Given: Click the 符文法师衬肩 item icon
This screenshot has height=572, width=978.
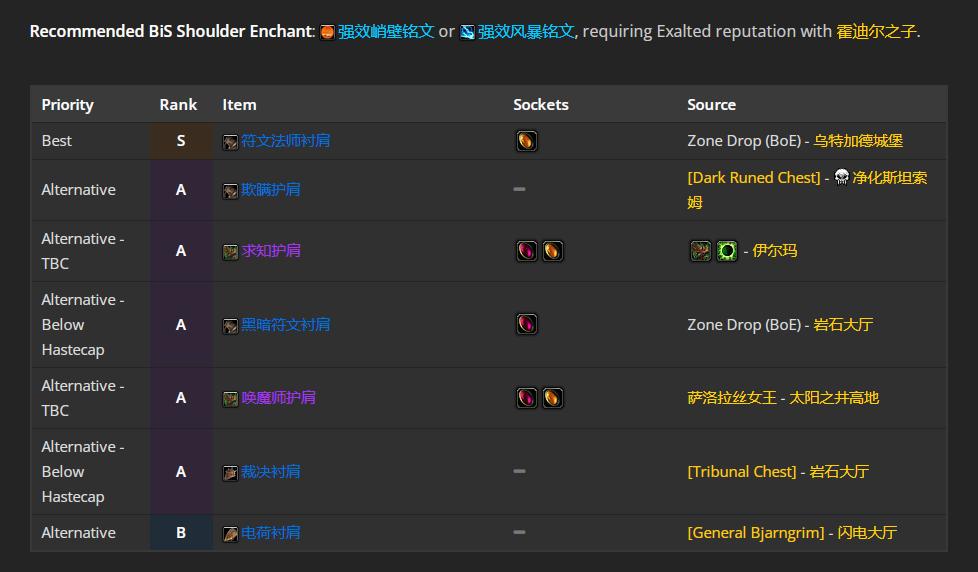Looking at the screenshot, I should [230, 142].
